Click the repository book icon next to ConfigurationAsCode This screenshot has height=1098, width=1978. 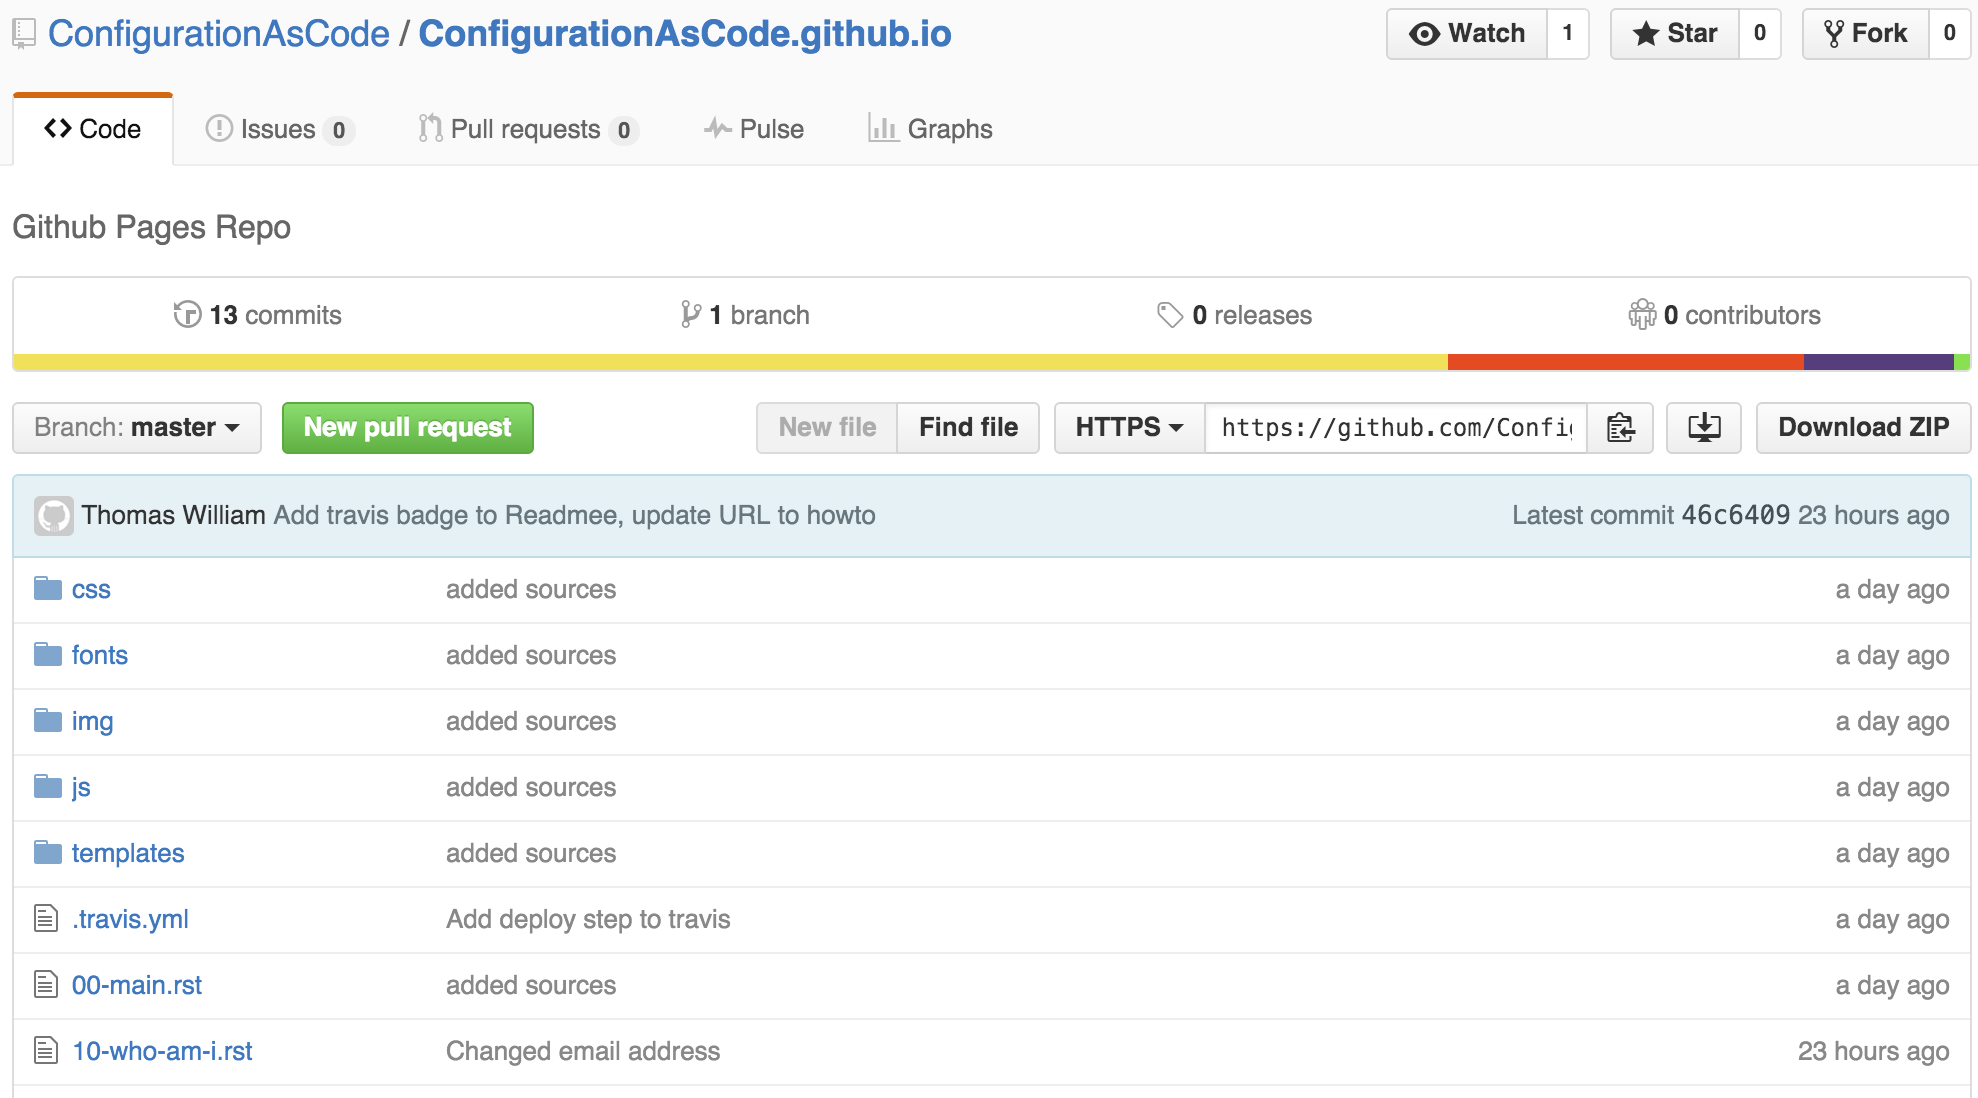click(x=22, y=33)
